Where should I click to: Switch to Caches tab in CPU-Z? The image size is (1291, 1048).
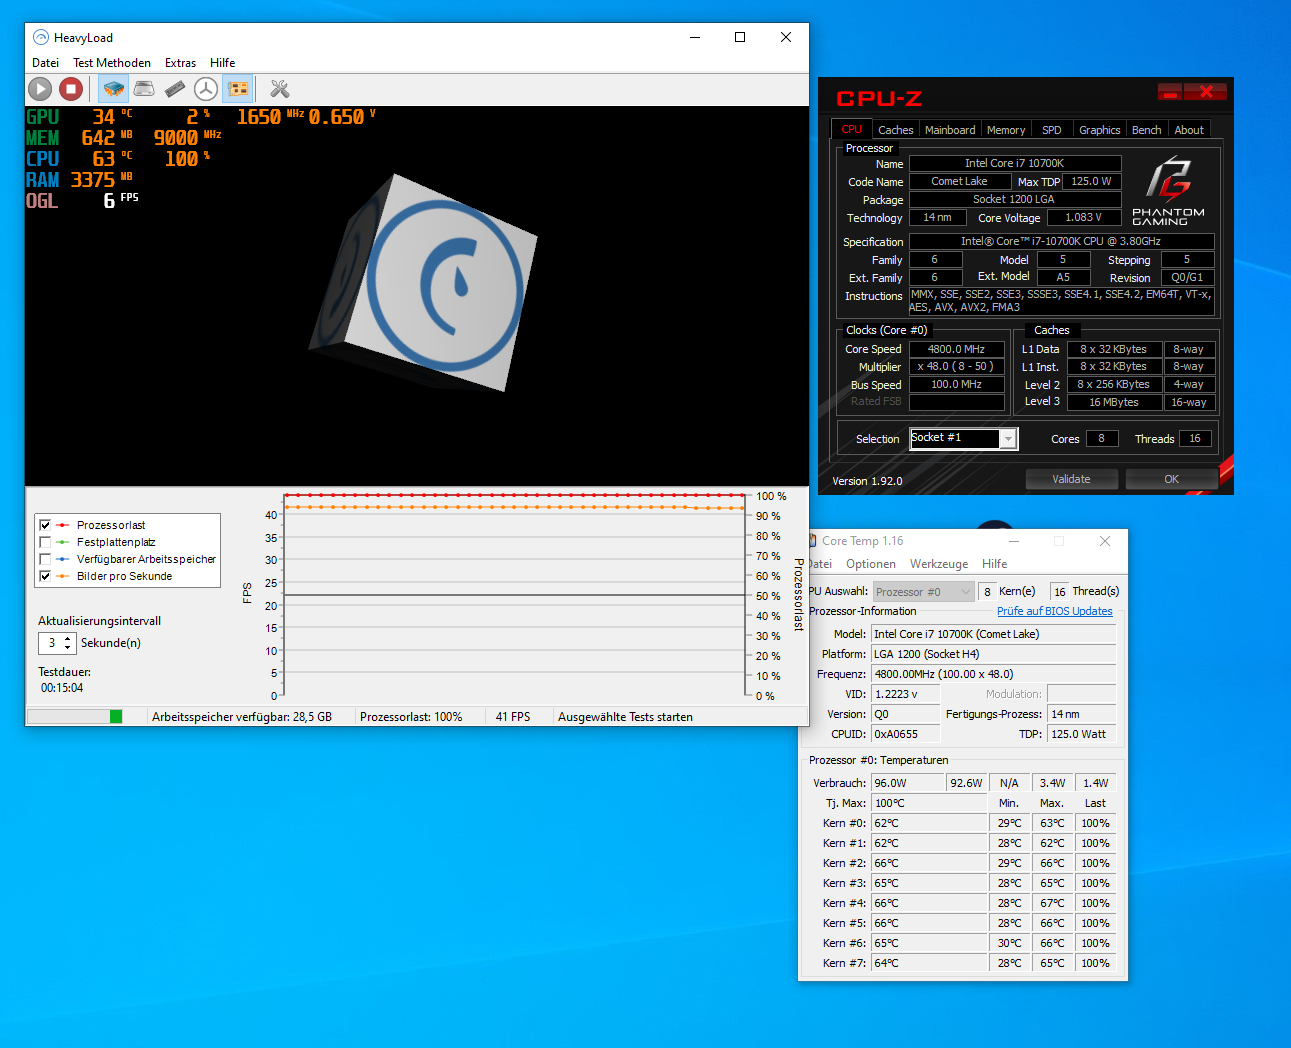tap(895, 130)
